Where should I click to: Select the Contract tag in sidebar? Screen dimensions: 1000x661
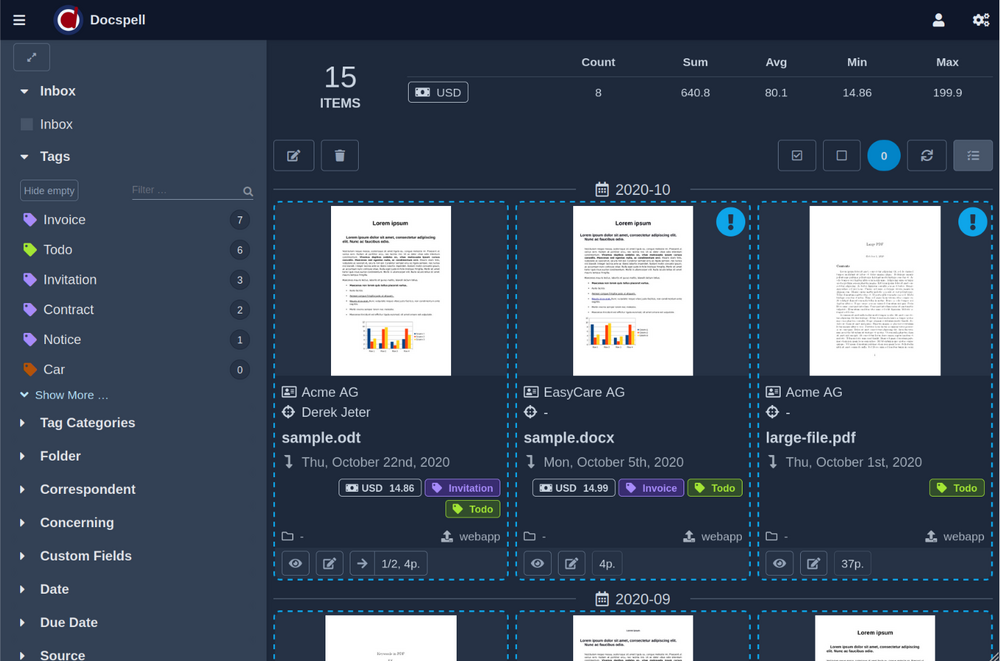tap(68, 310)
